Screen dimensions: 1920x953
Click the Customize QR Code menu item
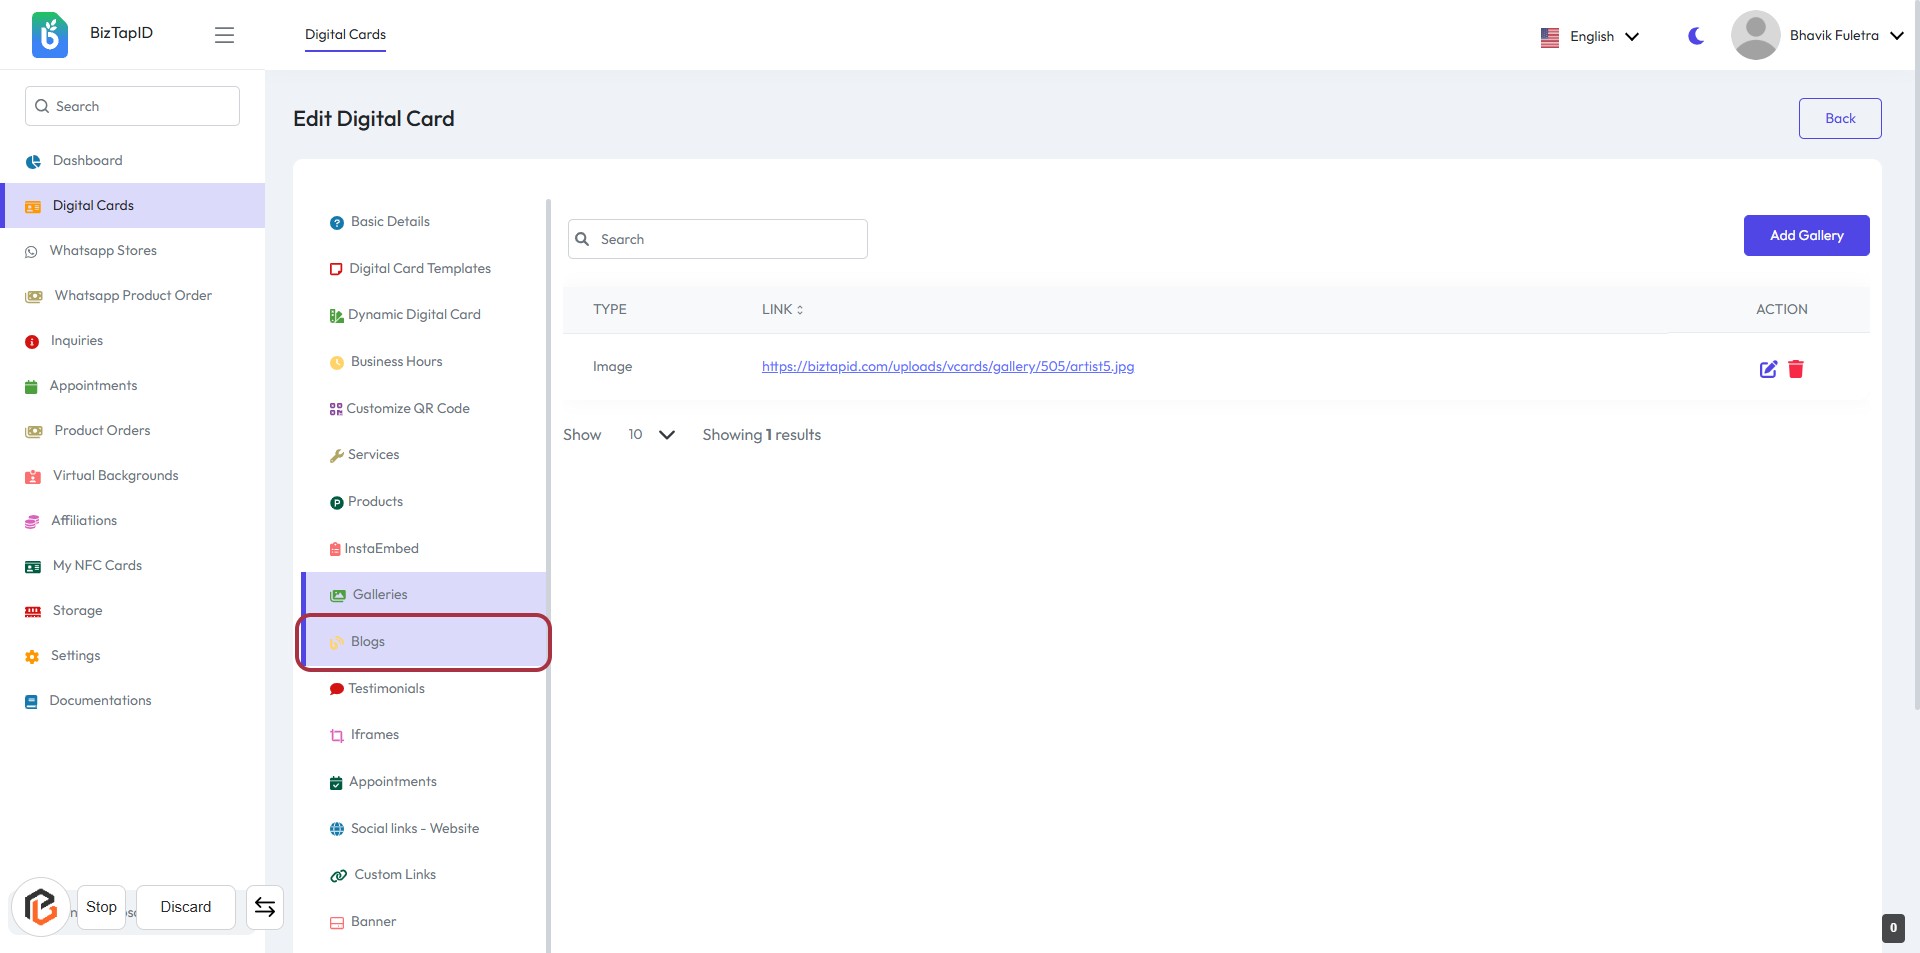tap(407, 408)
